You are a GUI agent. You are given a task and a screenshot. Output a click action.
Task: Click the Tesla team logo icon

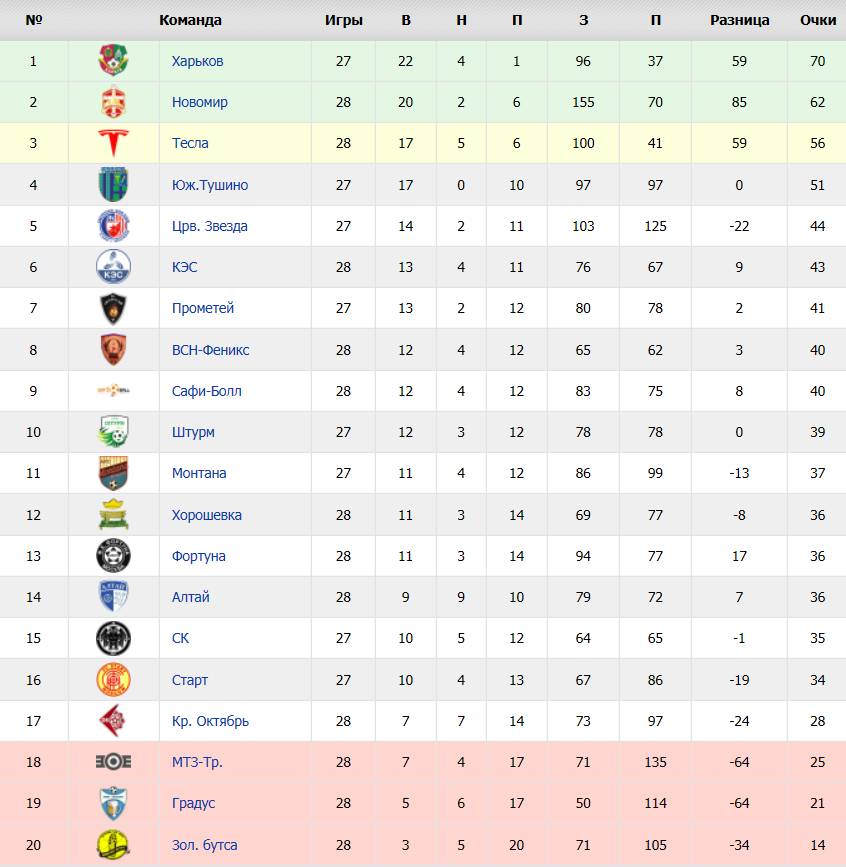pyautogui.click(x=113, y=143)
